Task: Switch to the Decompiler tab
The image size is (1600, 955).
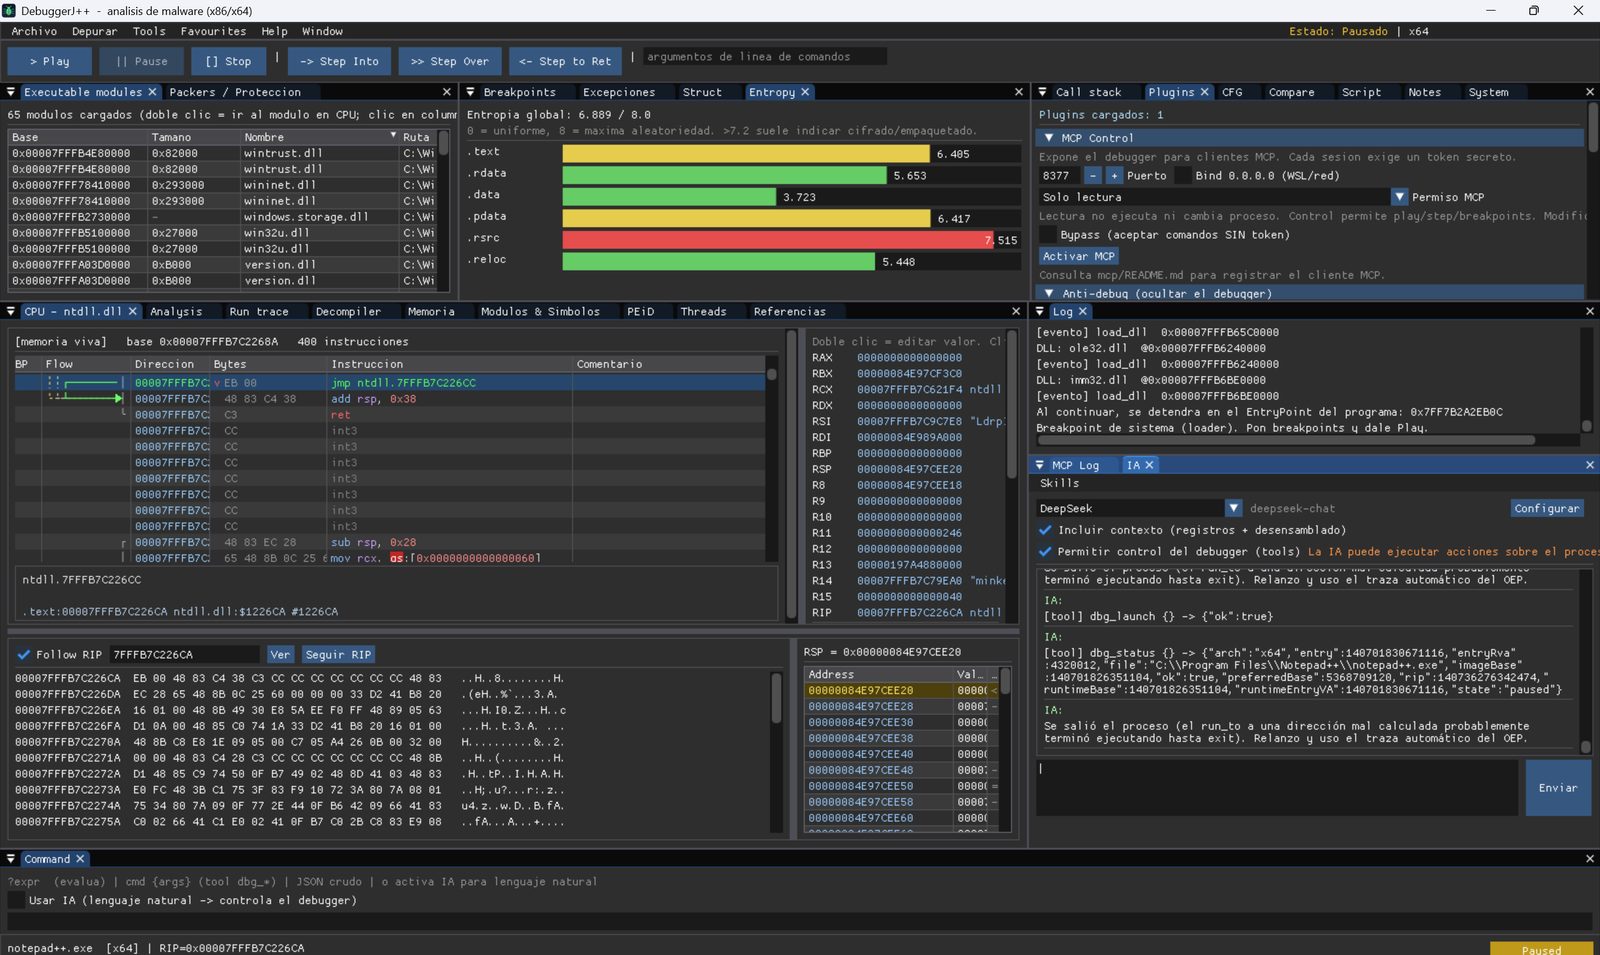Action: tap(348, 312)
